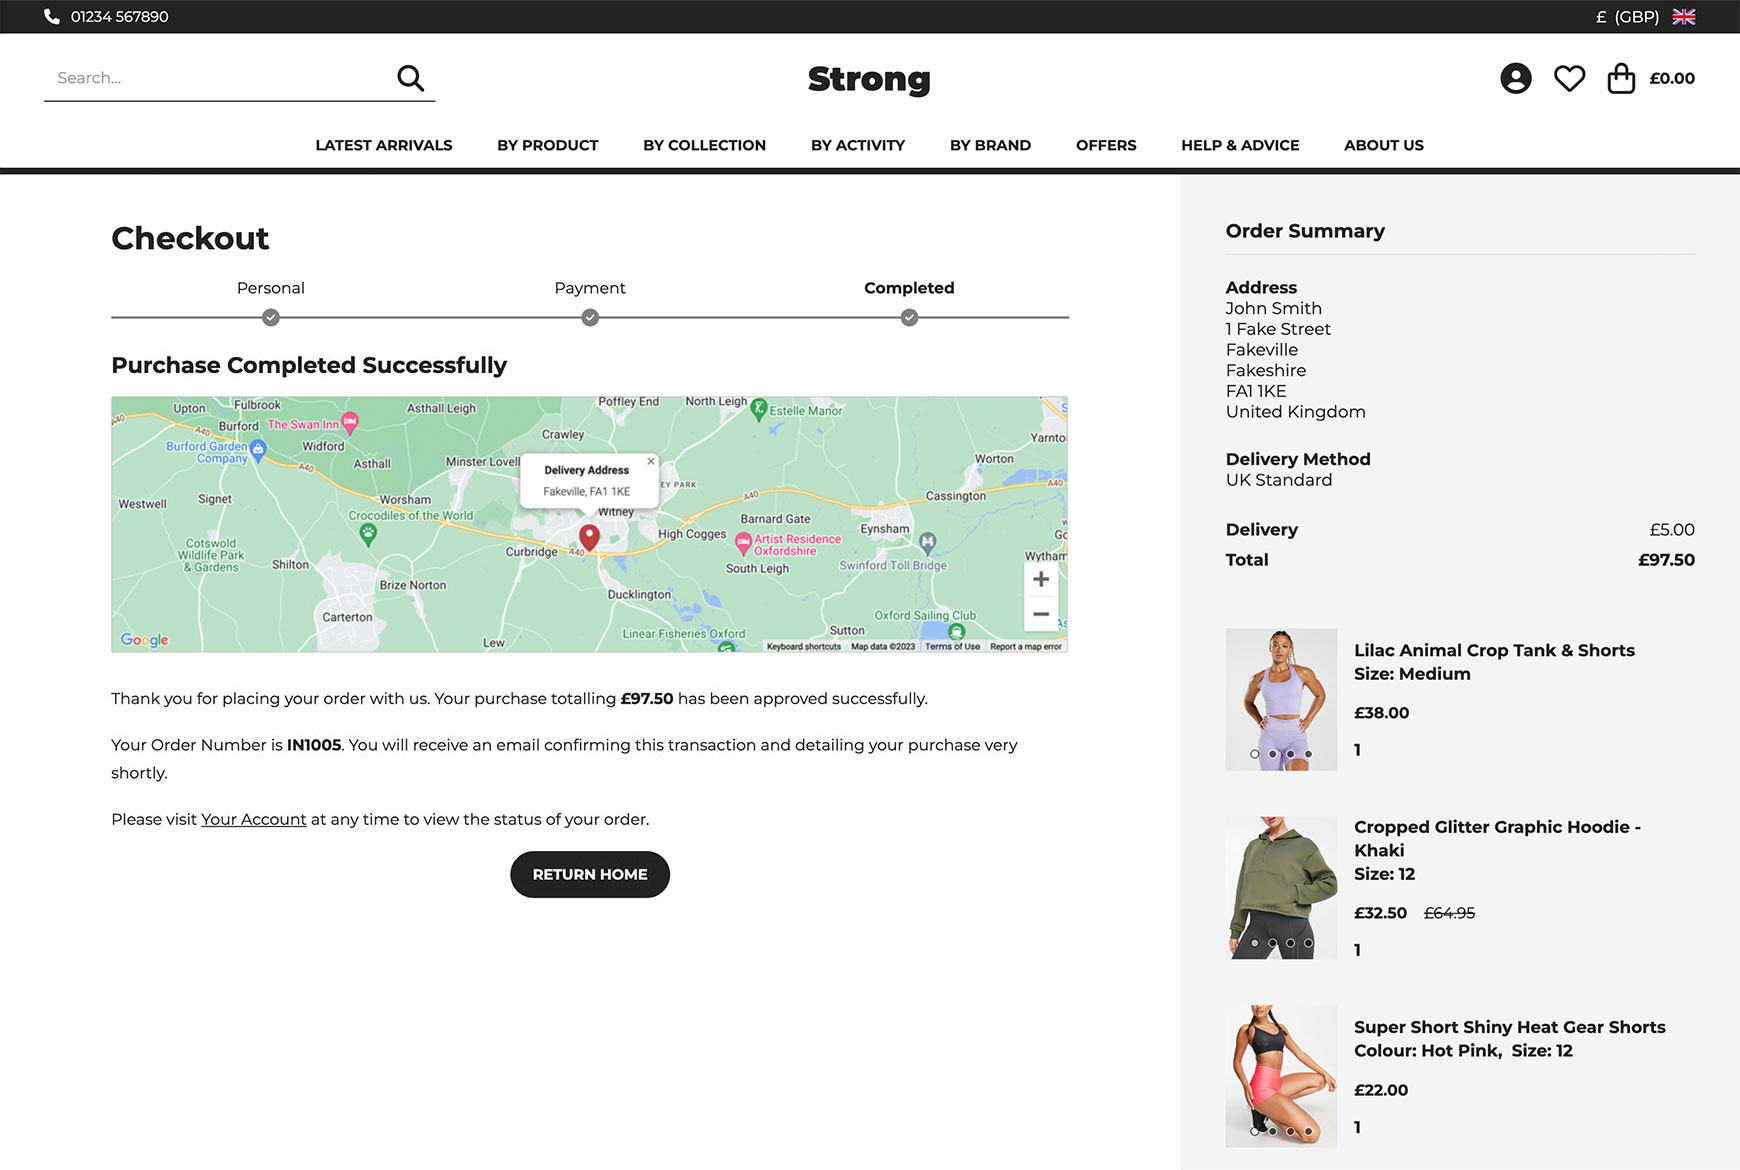
Task: Follow the Your Account link
Action: pyautogui.click(x=254, y=819)
